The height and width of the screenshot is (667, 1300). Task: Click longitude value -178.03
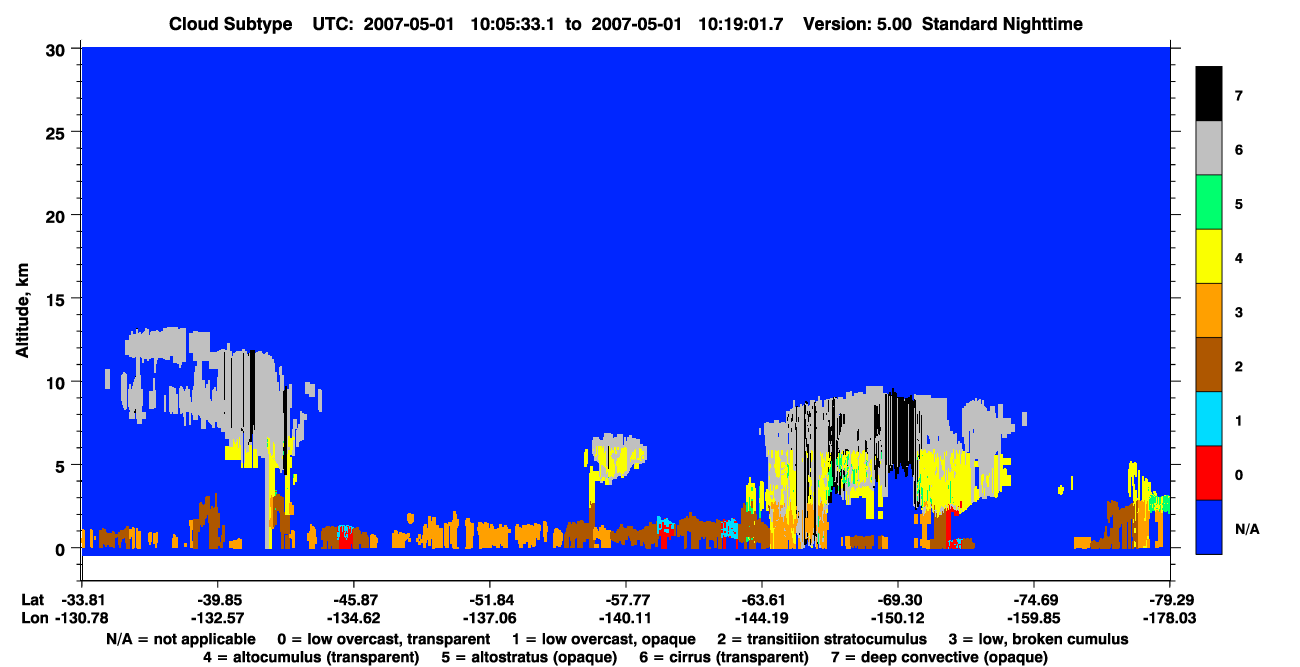click(1170, 618)
